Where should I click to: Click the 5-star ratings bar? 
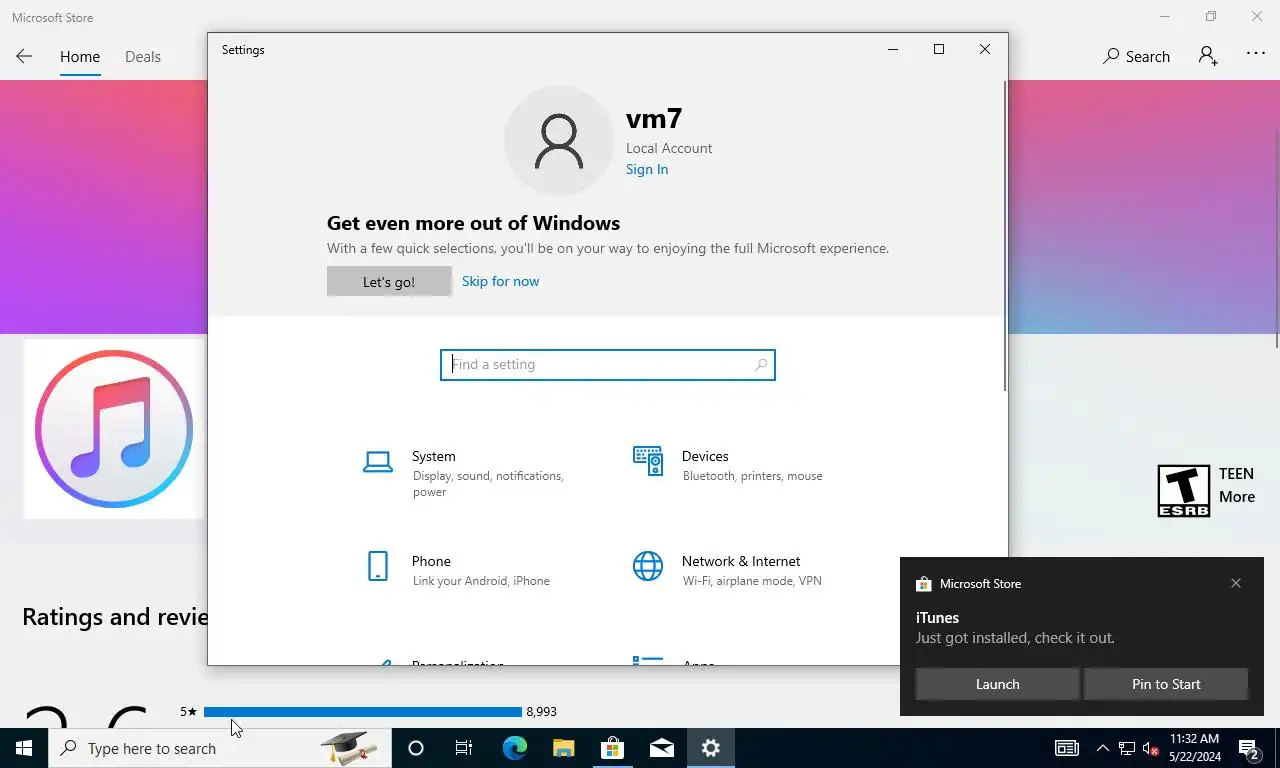click(363, 712)
